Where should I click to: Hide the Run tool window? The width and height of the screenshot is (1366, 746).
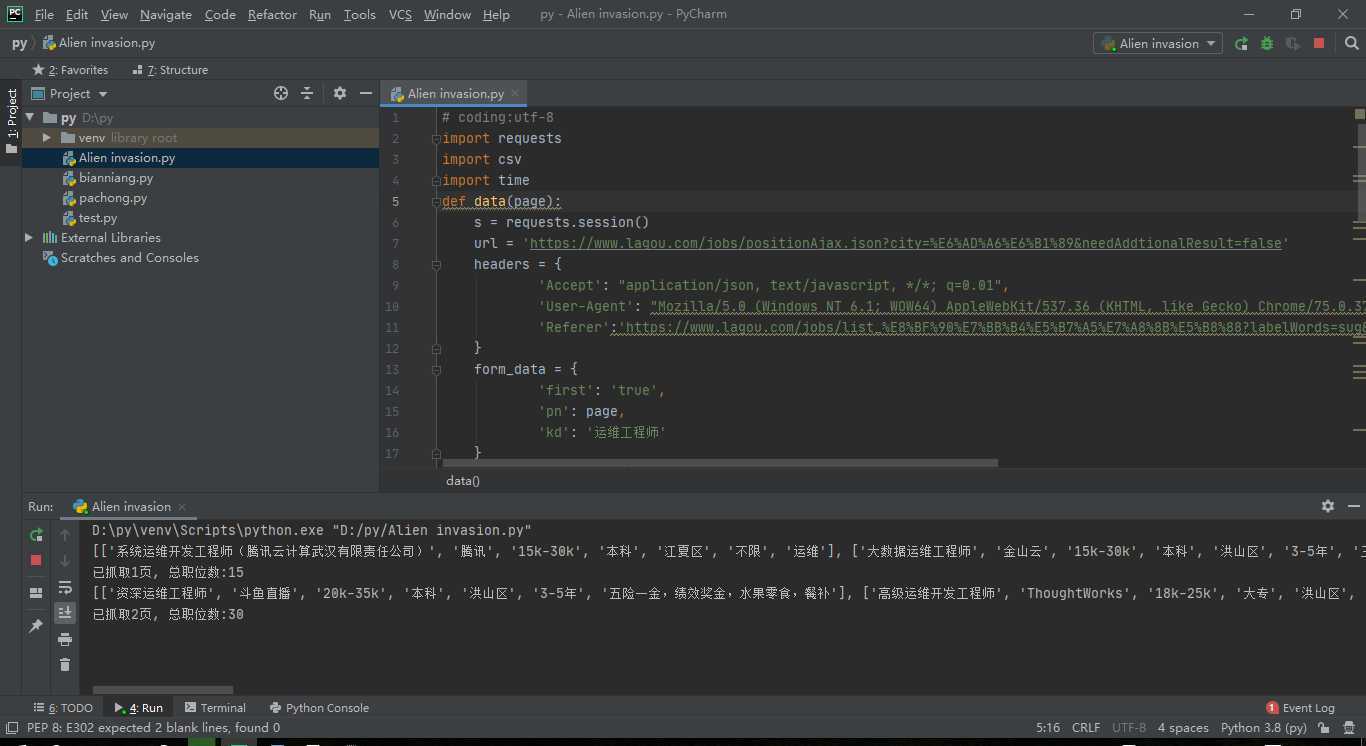pos(1353,506)
